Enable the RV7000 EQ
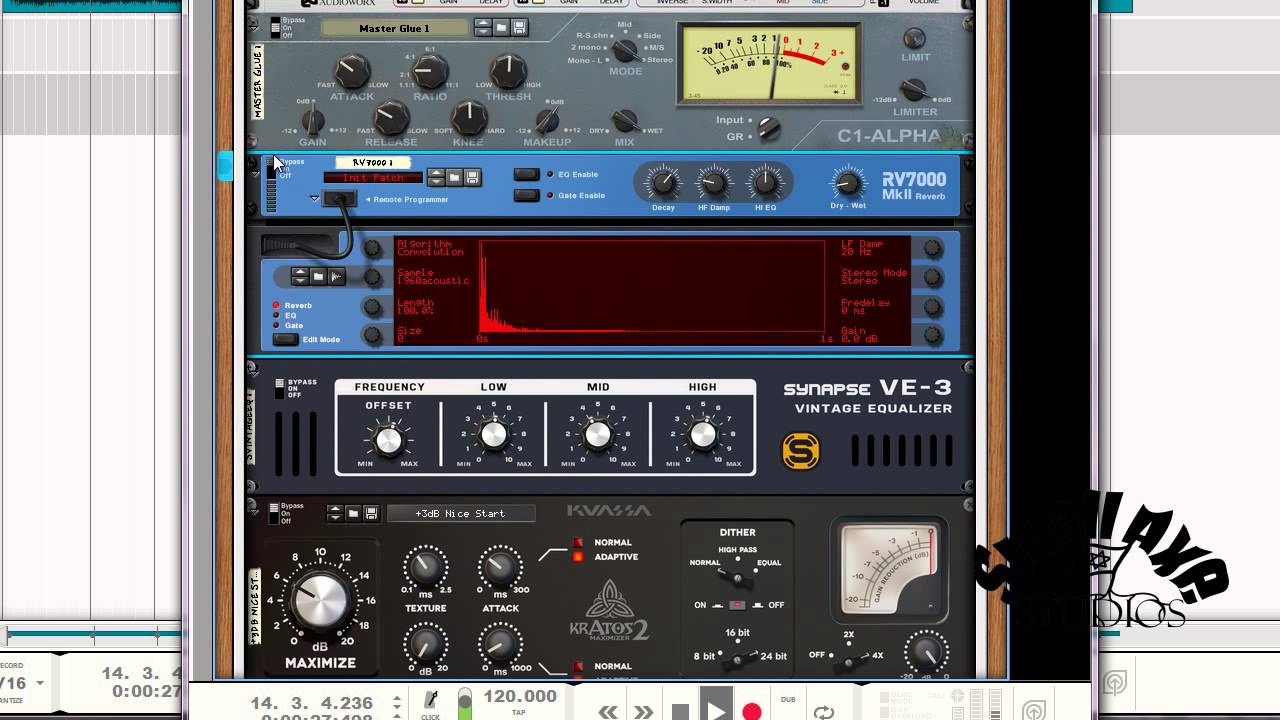The image size is (1280, 720). click(526, 174)
